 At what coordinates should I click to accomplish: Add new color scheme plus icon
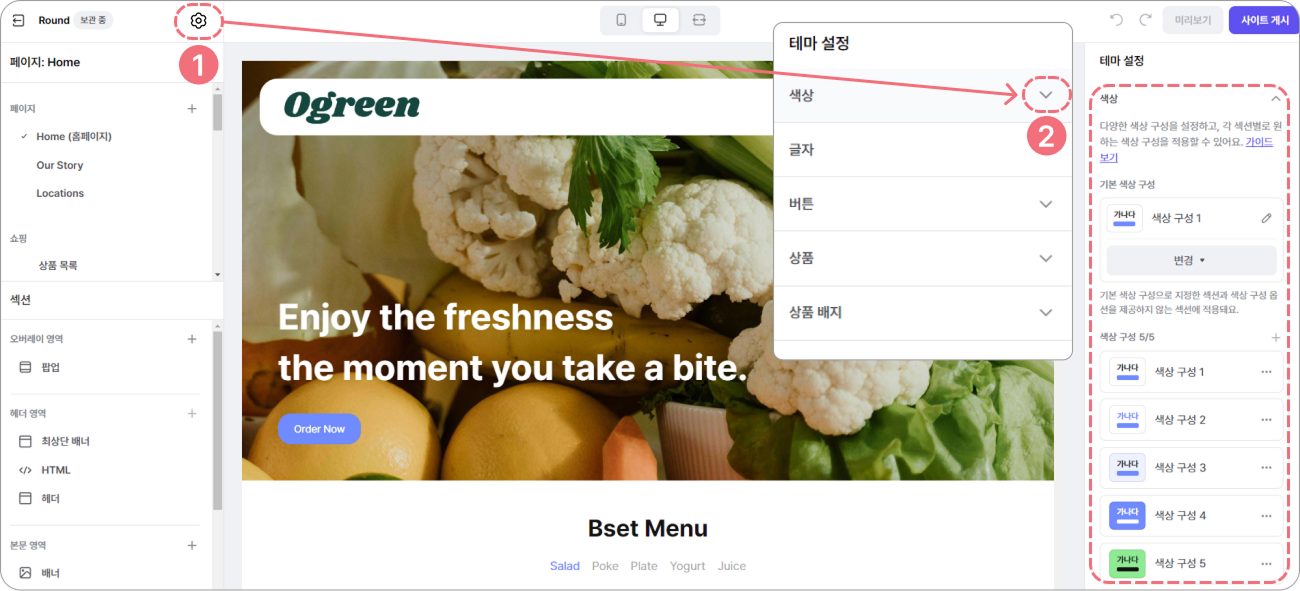point(1275,337)
